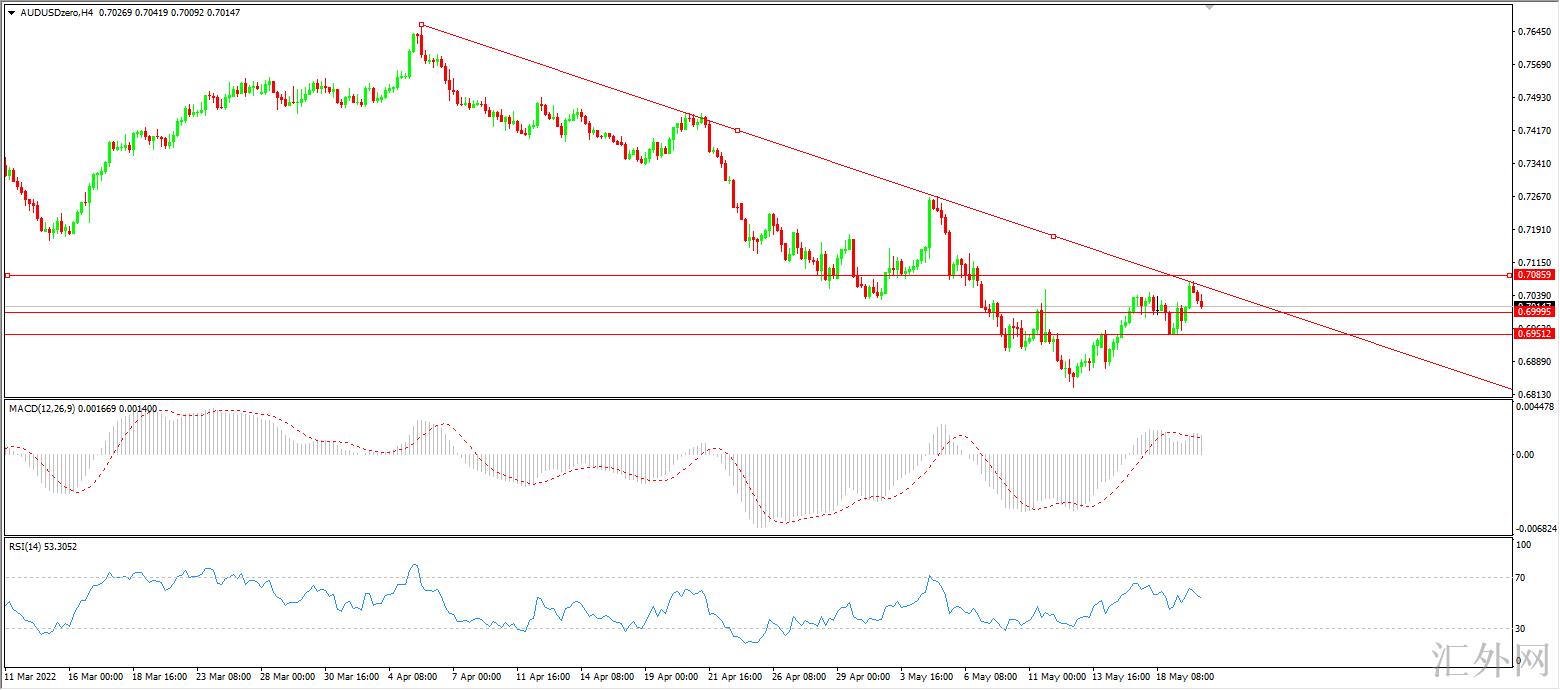Viewport: 1560px width, 690px height.
Task: Select the trendline's third anchor near 0.71910
Action: click(x=1053, y=236)
